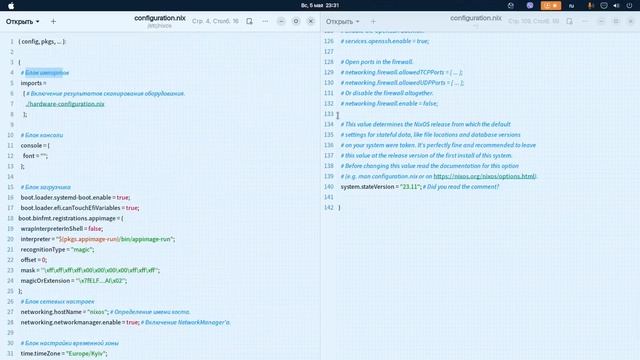
Task: Open the three-dots menu in right window
Action: 585,21
